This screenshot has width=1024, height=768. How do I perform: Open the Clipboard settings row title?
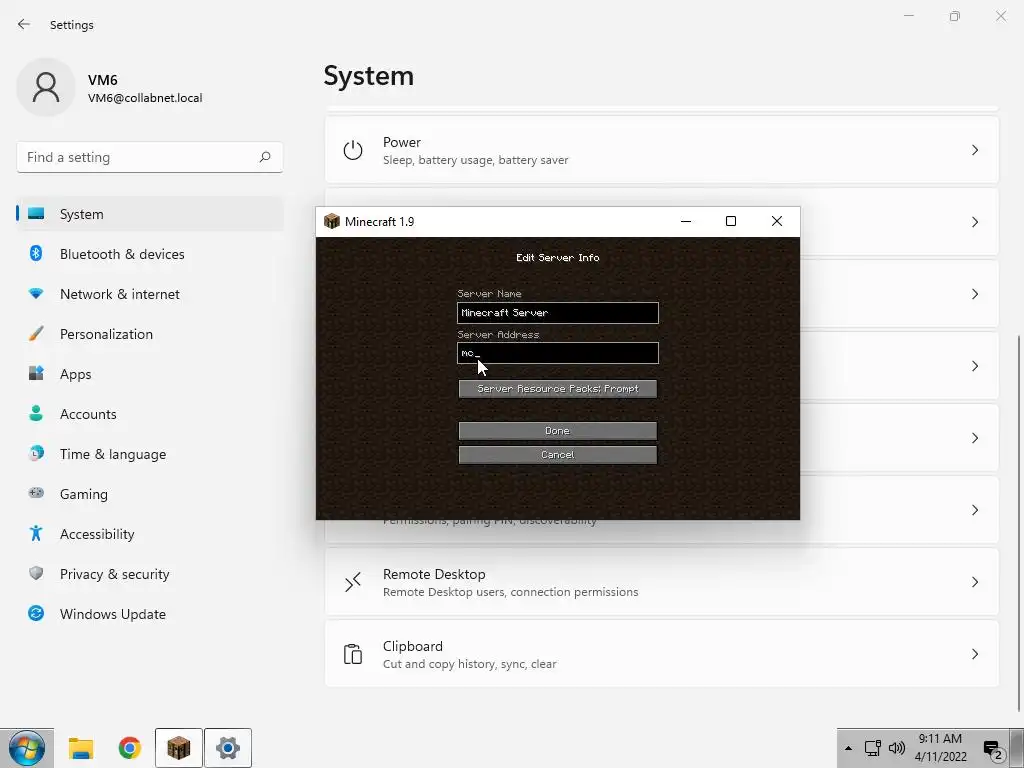click(x=413, y=646)
